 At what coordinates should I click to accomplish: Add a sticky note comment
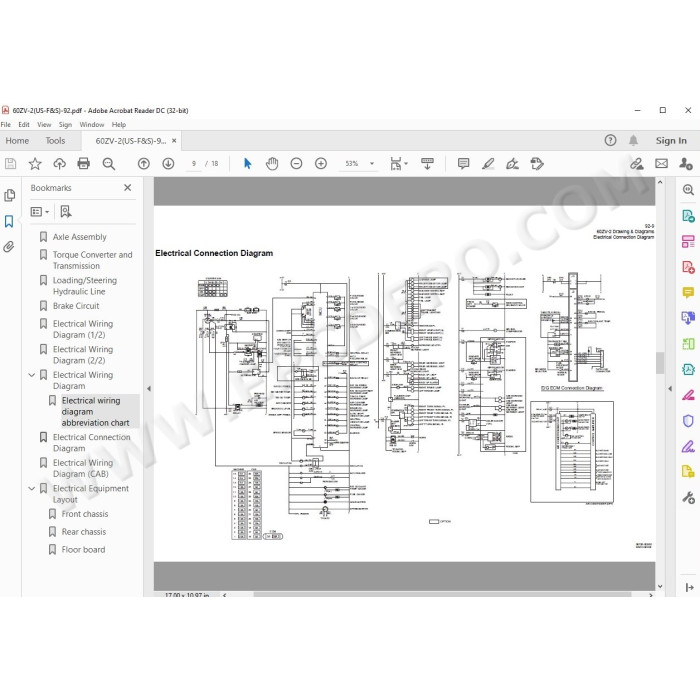pos(463,164)
